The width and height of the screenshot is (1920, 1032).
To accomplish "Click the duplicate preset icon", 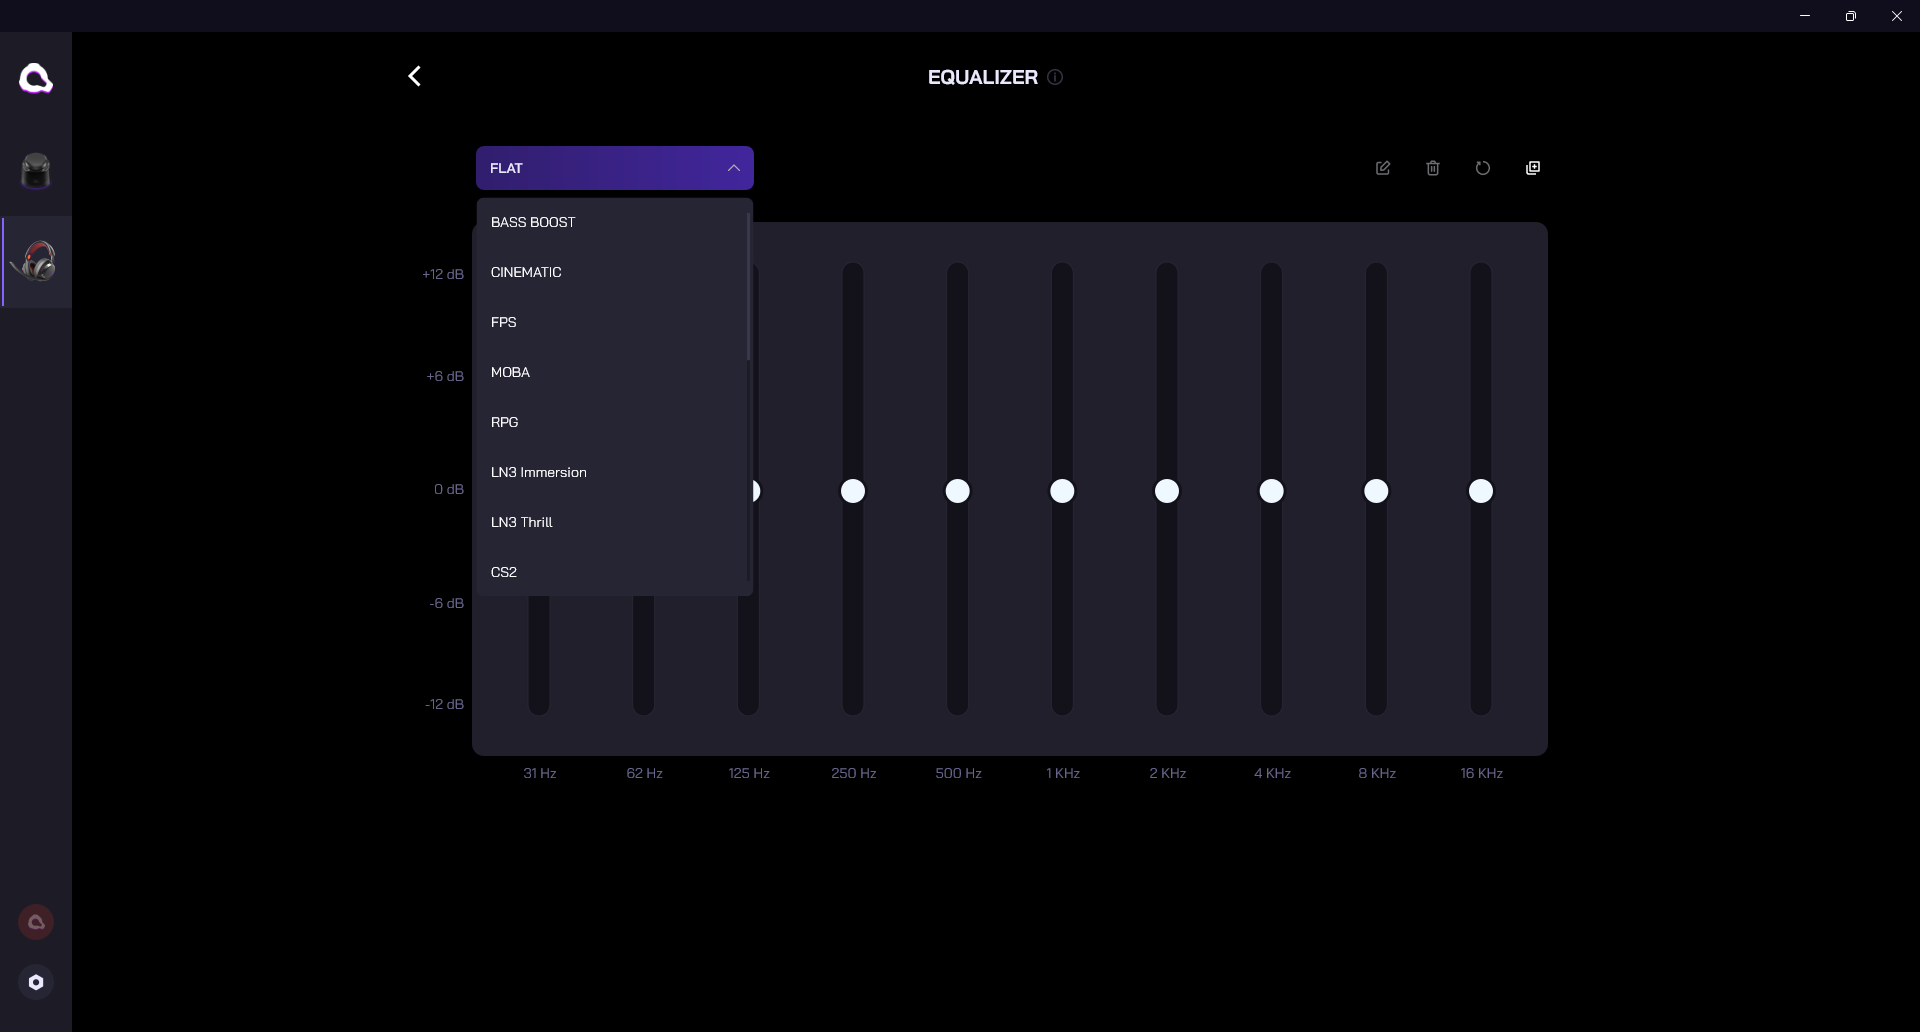I will (1533, 168).
